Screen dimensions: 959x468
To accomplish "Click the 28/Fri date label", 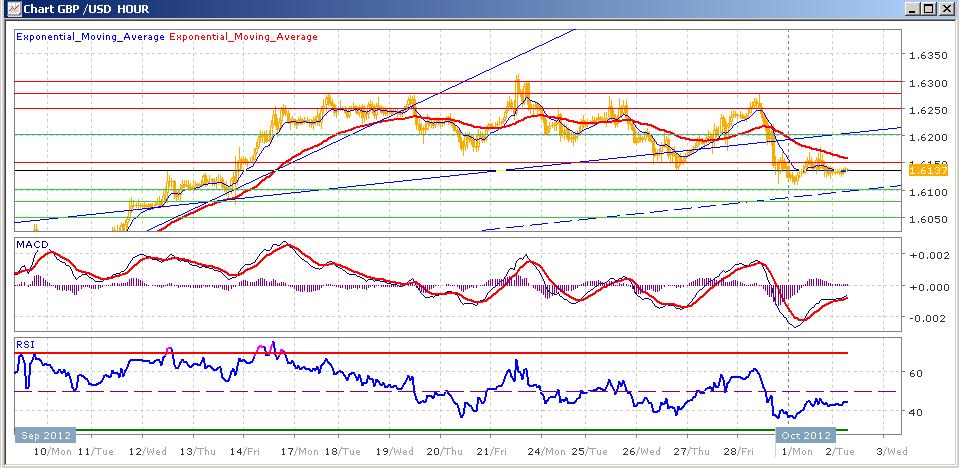I will 739,451.
